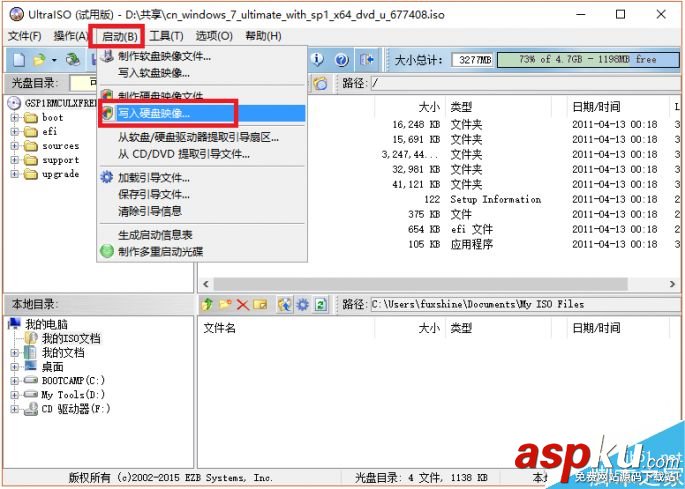Click the New blank image toolbar icon
Screen dimensions: 685x489
(18, 60)
